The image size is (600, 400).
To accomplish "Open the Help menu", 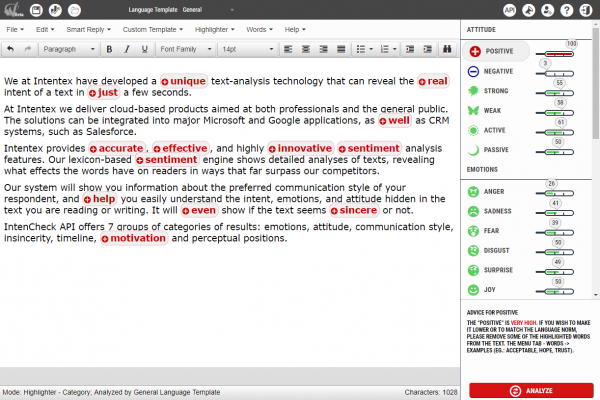I will point(295,29).
